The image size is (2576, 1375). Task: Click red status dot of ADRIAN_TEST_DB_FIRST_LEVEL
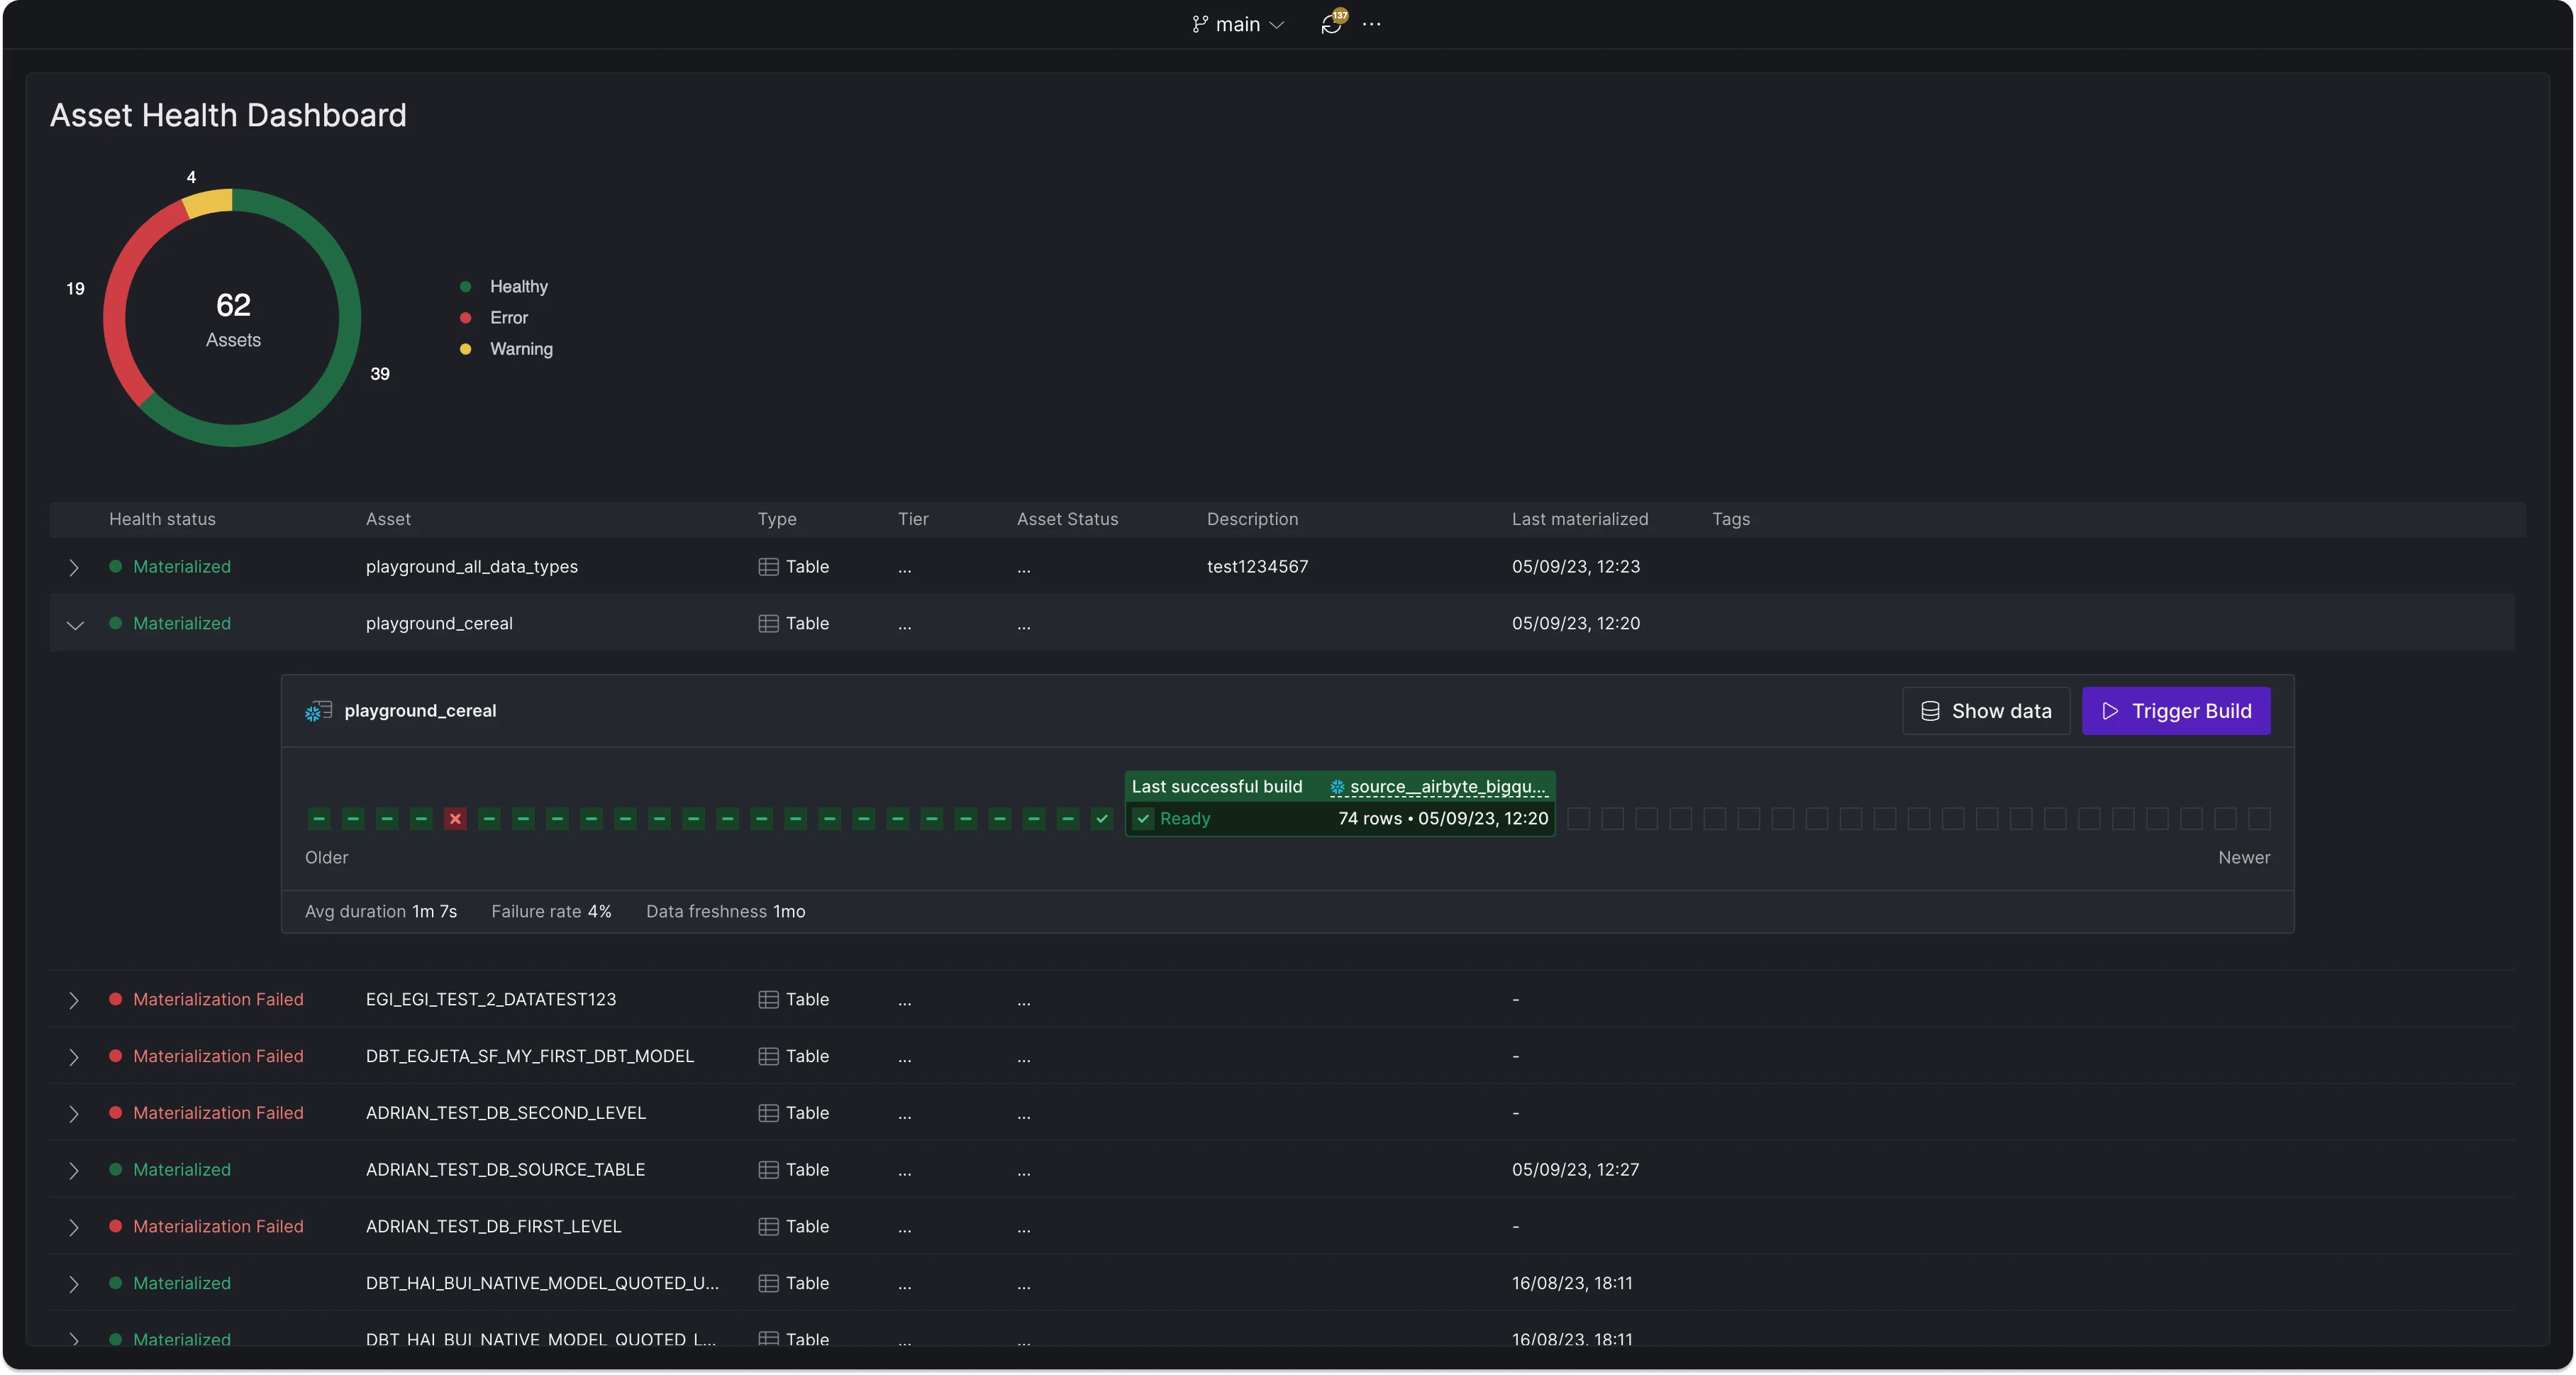click(x=116, y=1227)
